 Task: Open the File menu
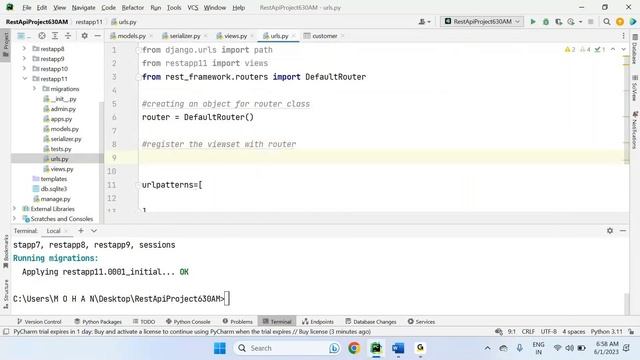(x=27, y=8)
